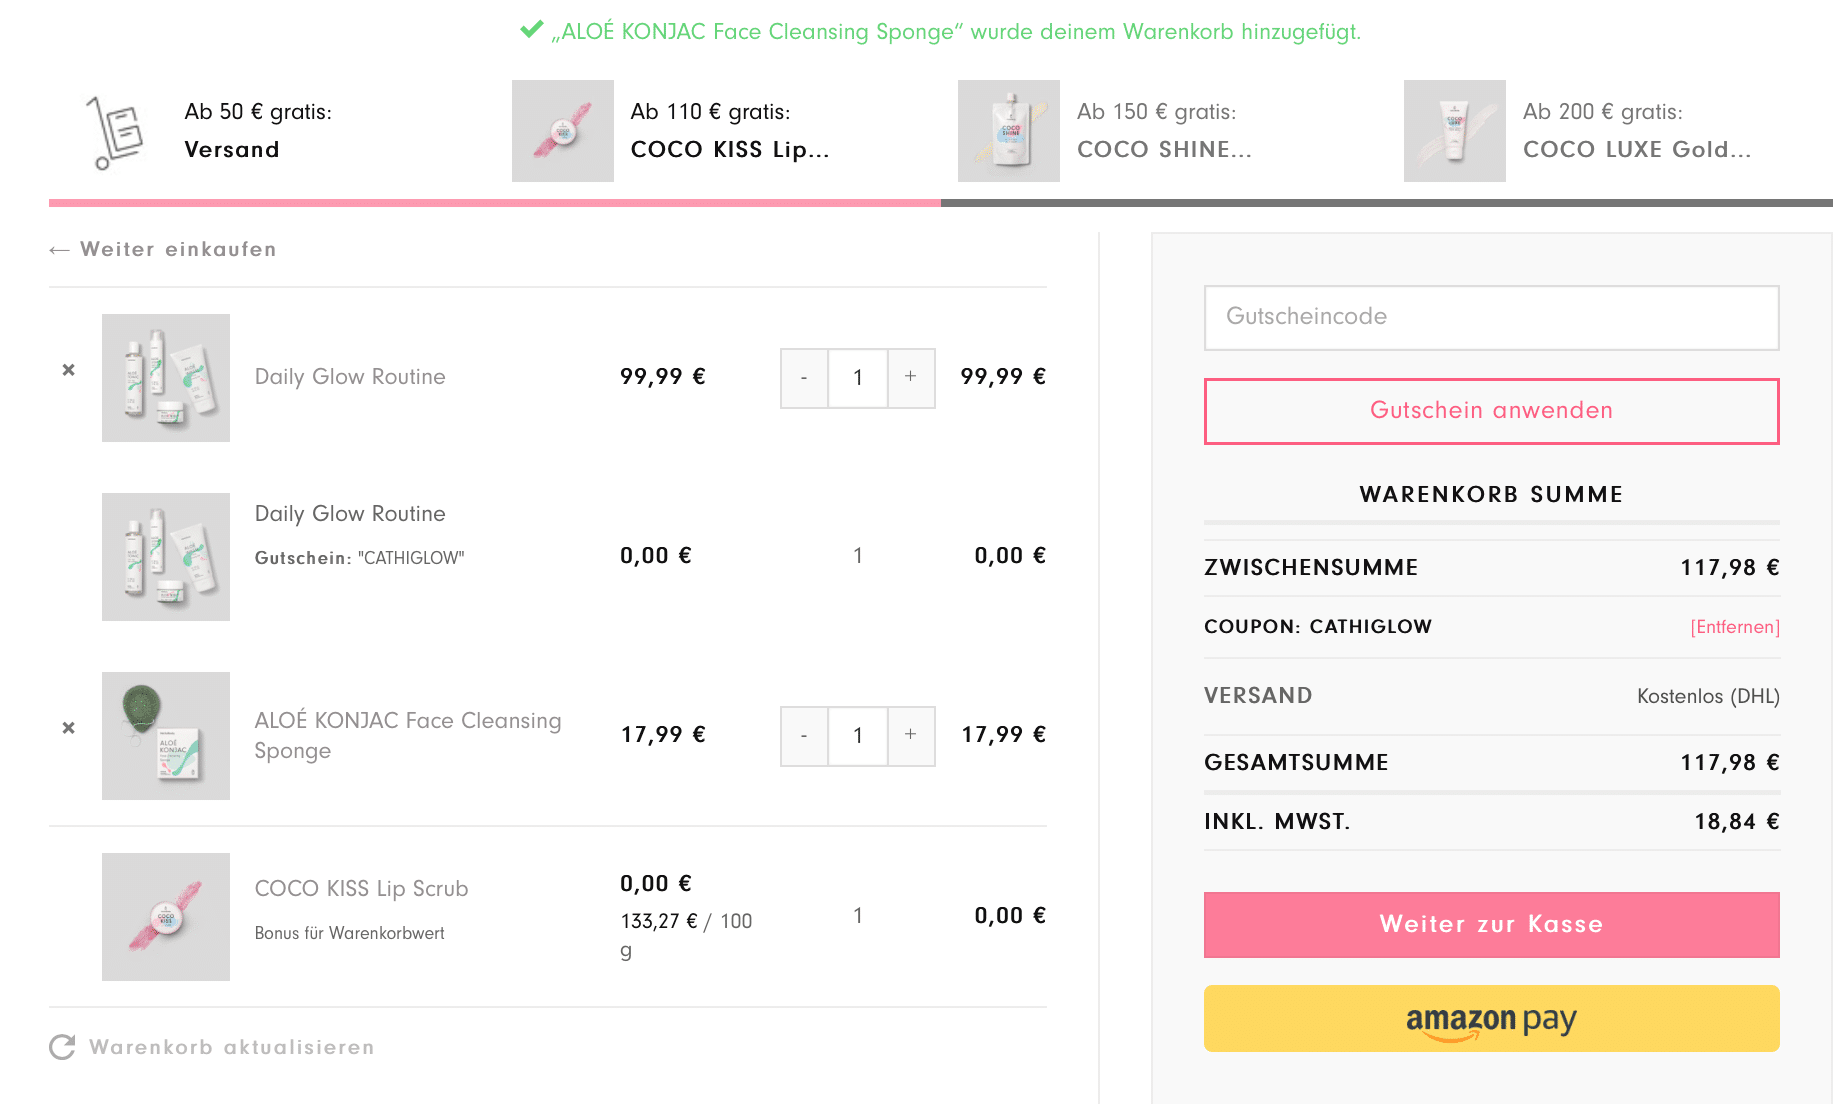Click the pink cart-value progress bar
The height and width of the screenshot is (1104, 1833).
point(495,203)
